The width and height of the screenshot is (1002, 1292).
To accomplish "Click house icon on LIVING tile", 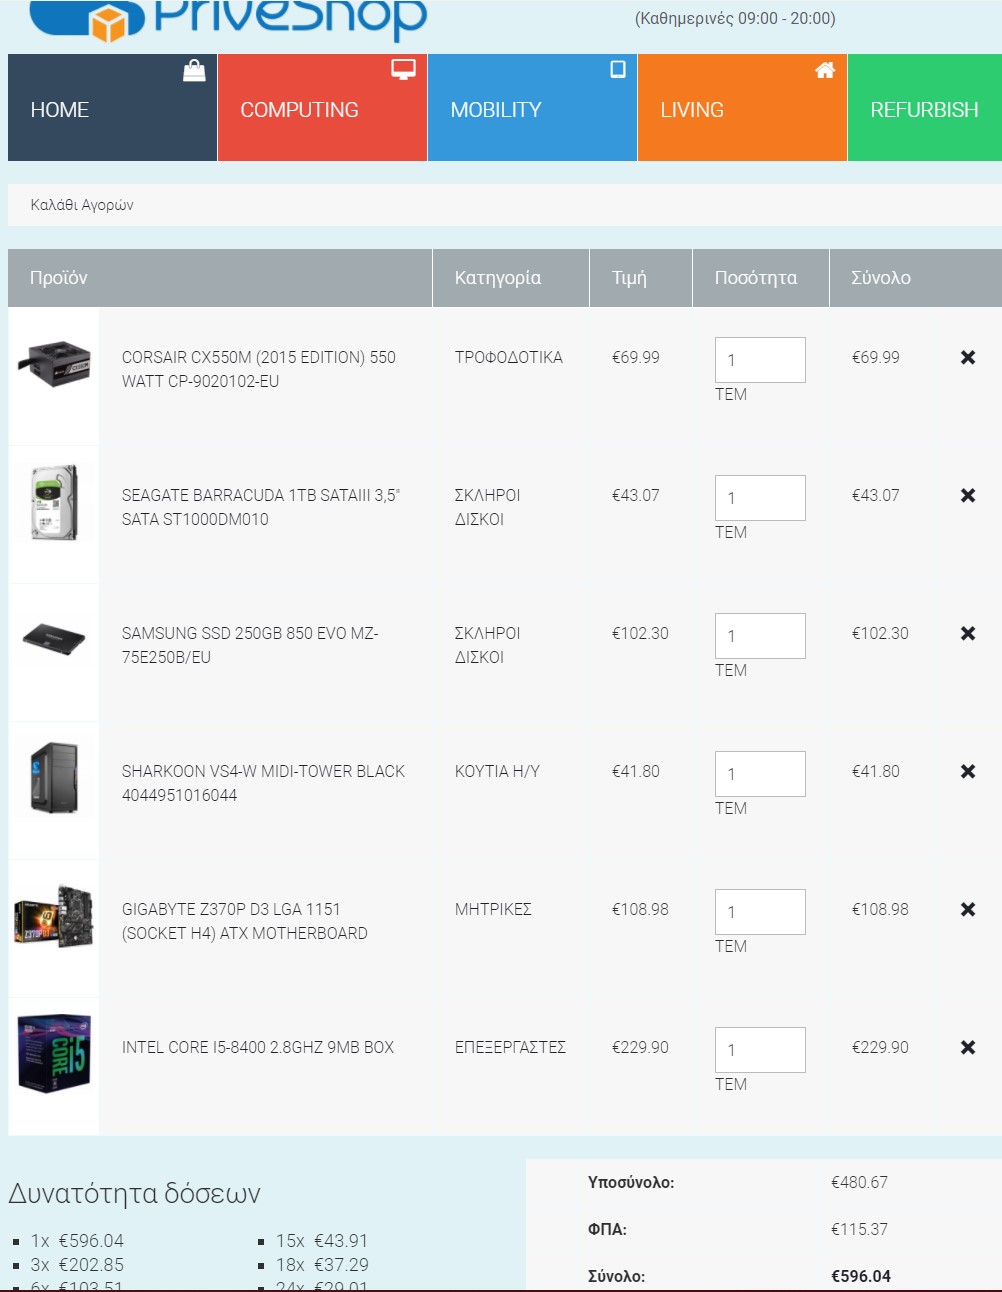I will pos(825,69).
